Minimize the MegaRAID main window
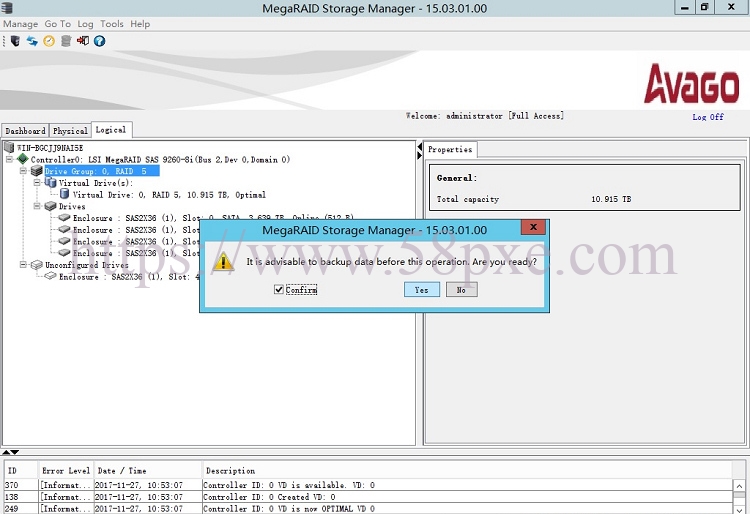Viewport: 750px width, 514px height. [x=685, y=7]
